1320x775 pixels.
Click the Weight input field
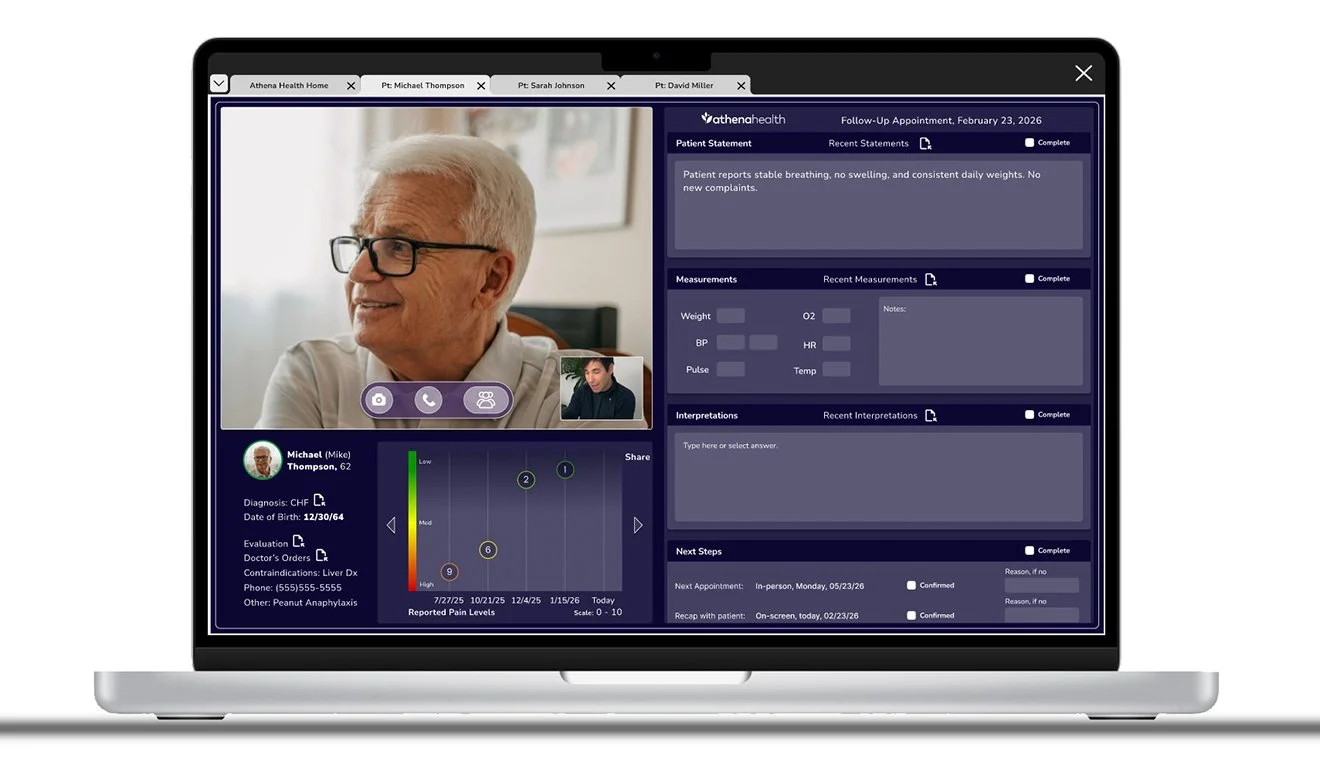pyautogui.click(x=731, y=316)
